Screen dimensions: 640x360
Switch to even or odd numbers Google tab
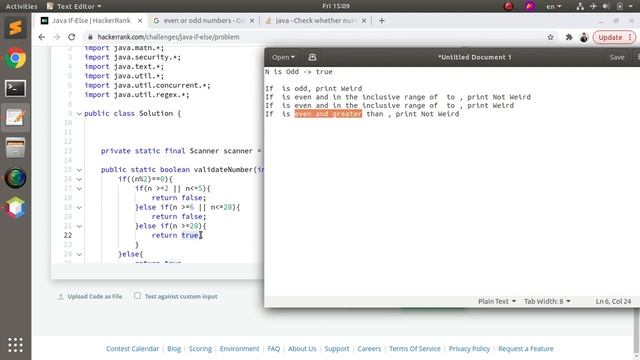point(203,20)
